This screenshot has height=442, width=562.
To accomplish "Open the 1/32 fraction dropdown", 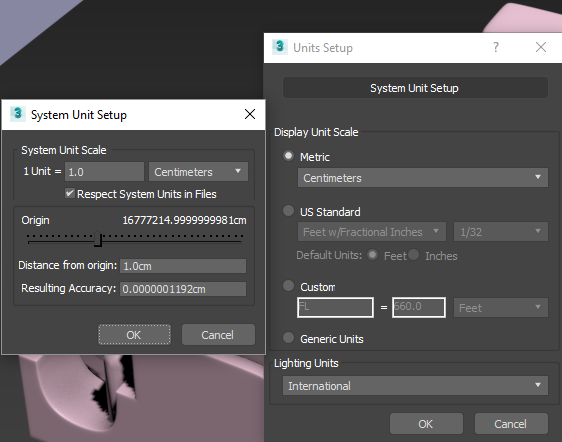I will click(x=501, y=232).
